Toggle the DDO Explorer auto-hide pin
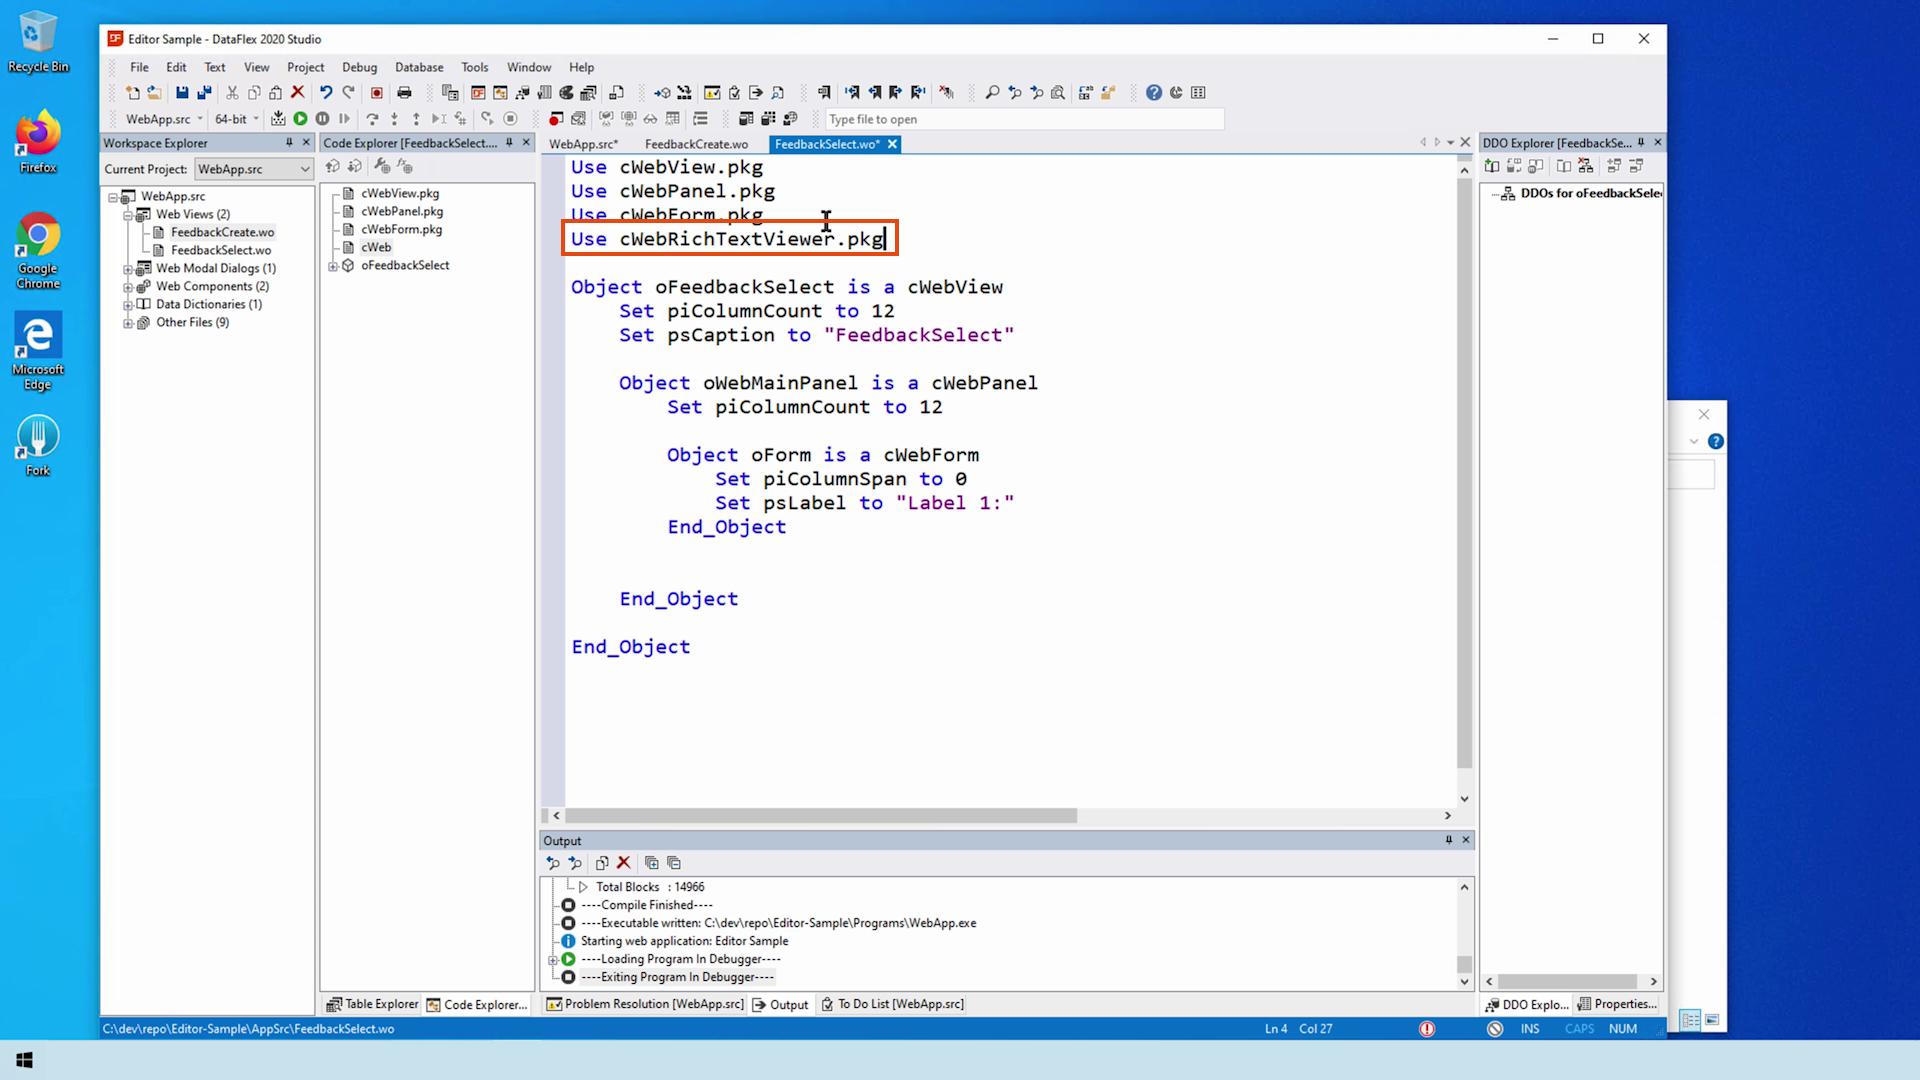The height and width of the screenshot is (1080, 1920). (x=1641, y=143)
